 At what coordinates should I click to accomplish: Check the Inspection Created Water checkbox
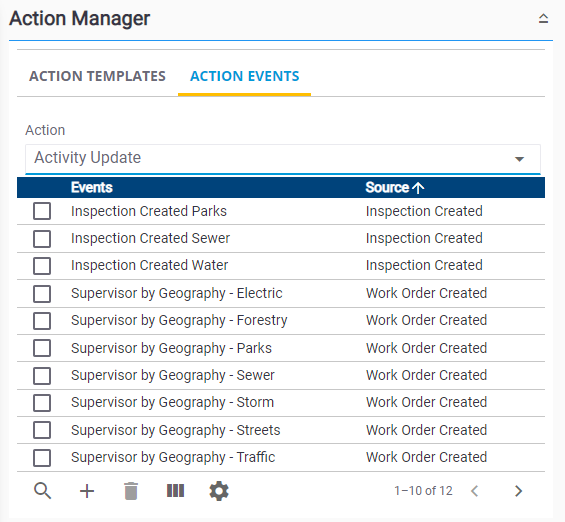pyautogui.click(x=42, y=266)
